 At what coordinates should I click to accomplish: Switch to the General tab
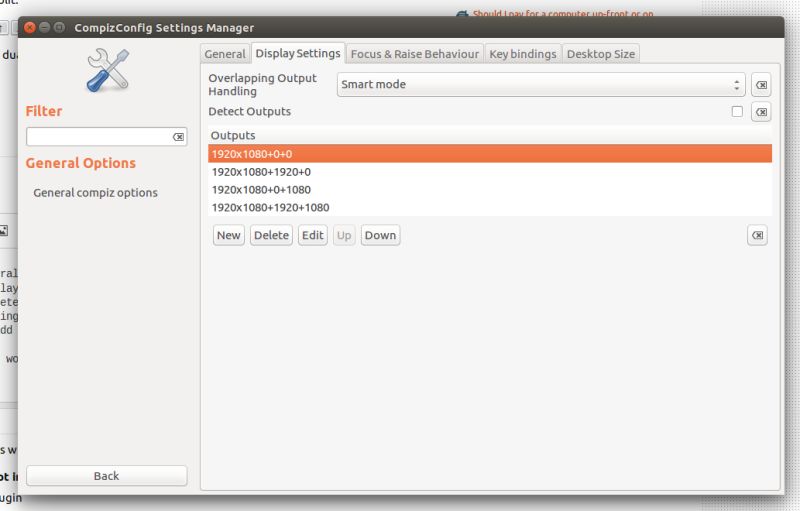click(x=225, y=54)
